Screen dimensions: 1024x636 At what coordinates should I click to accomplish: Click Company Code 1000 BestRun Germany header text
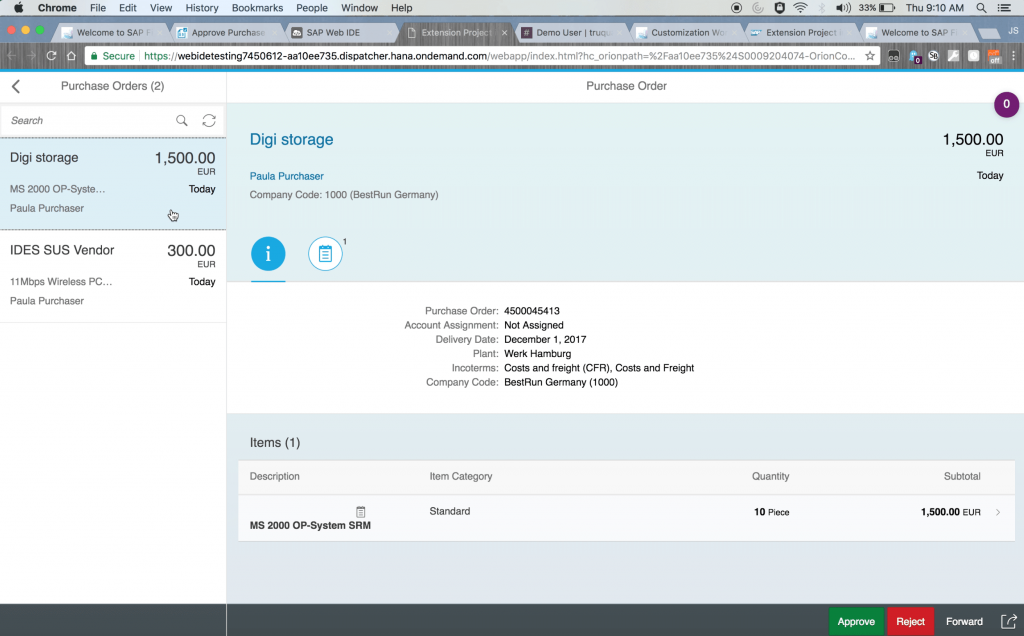tap(344, 195)
